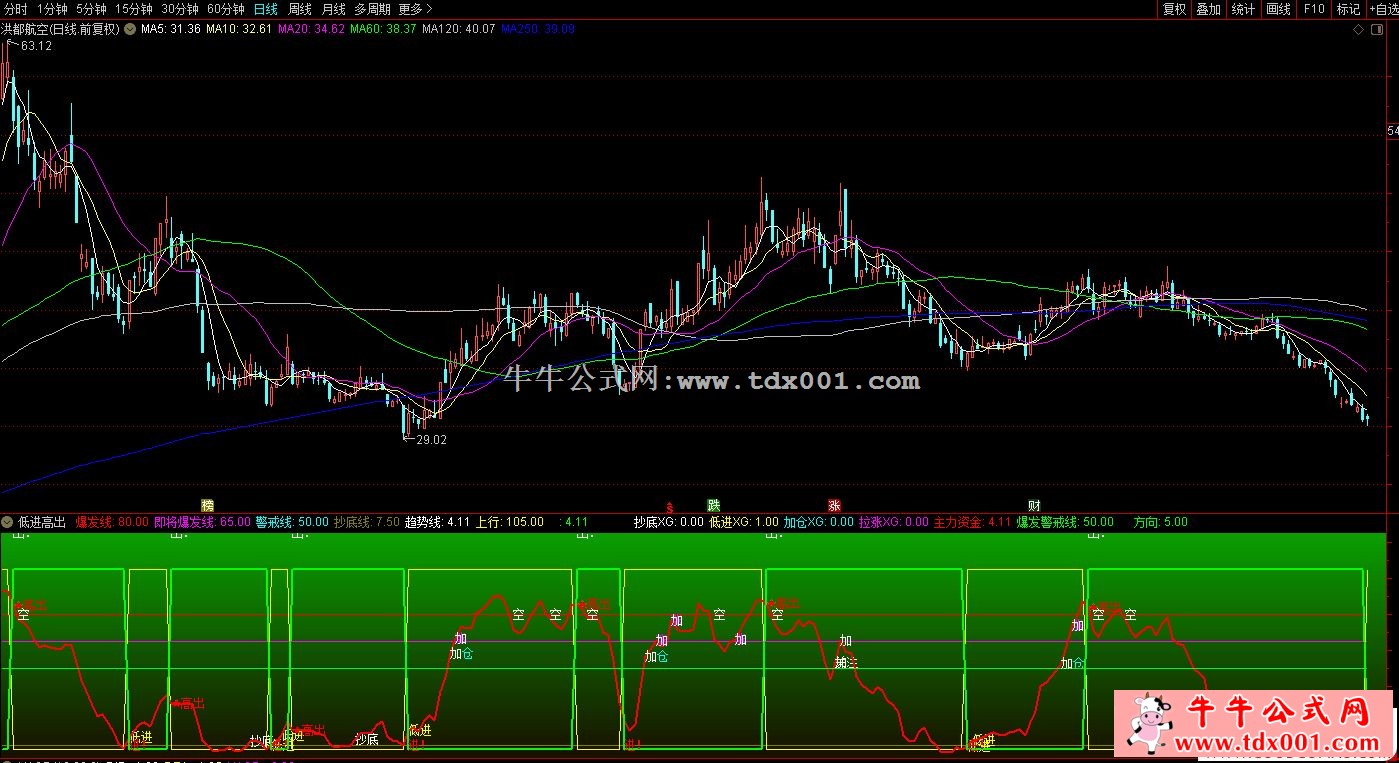Click the diamond icon at top right
The image size is (1399, 763).
tap(1357, 30)
